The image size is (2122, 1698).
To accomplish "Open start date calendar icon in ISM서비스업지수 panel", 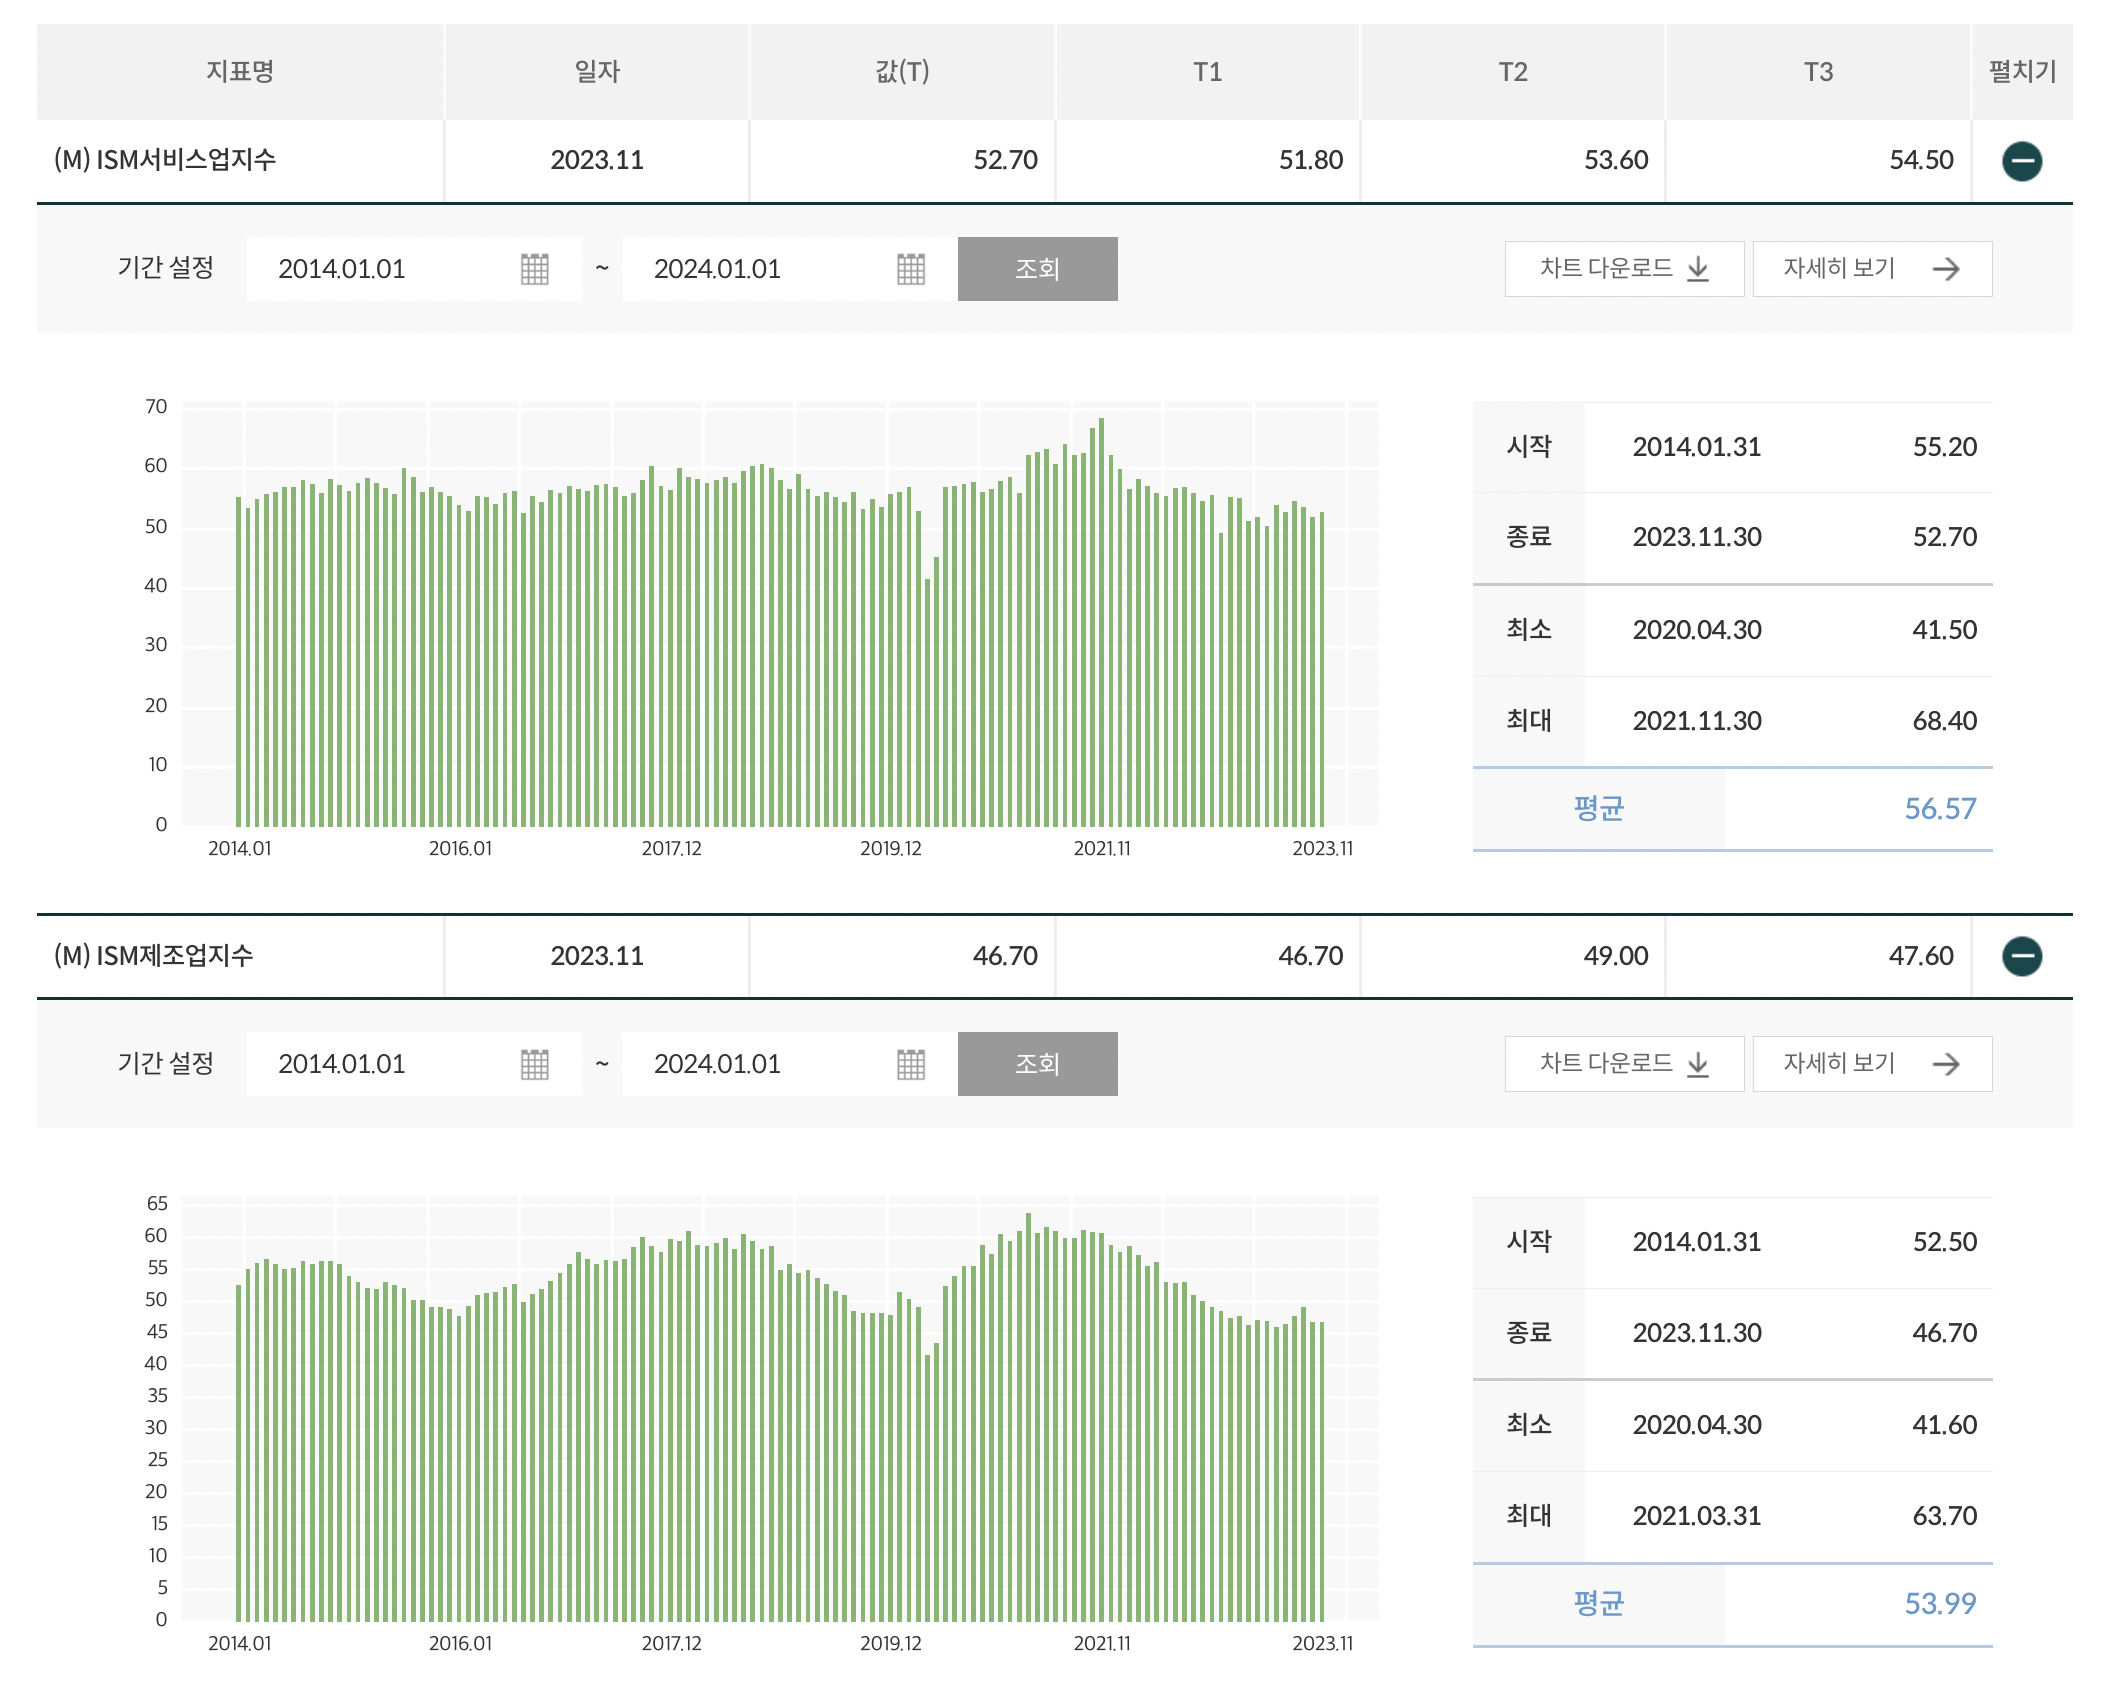I will point(534,269).
